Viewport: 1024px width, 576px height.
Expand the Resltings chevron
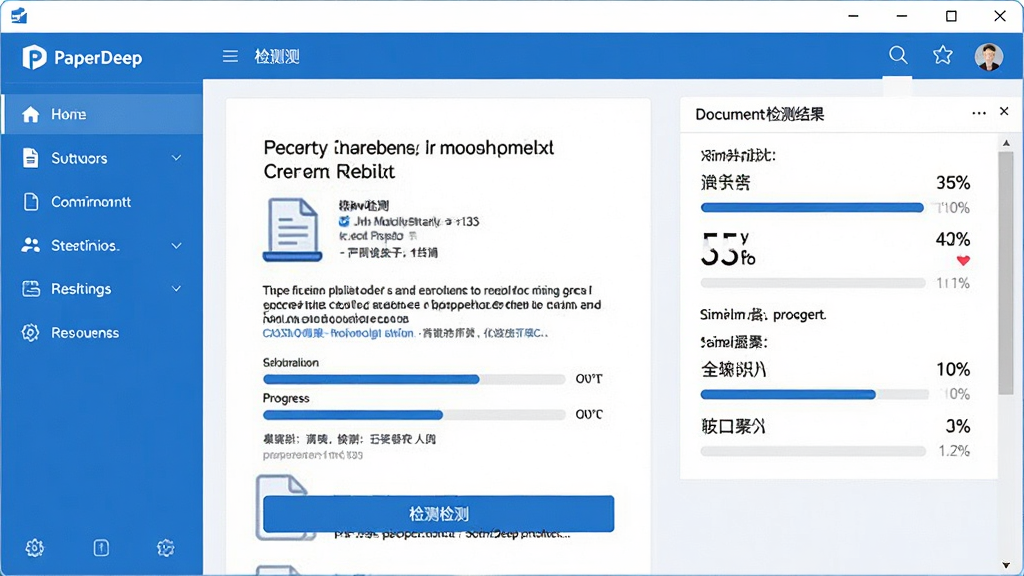[176, 289]
